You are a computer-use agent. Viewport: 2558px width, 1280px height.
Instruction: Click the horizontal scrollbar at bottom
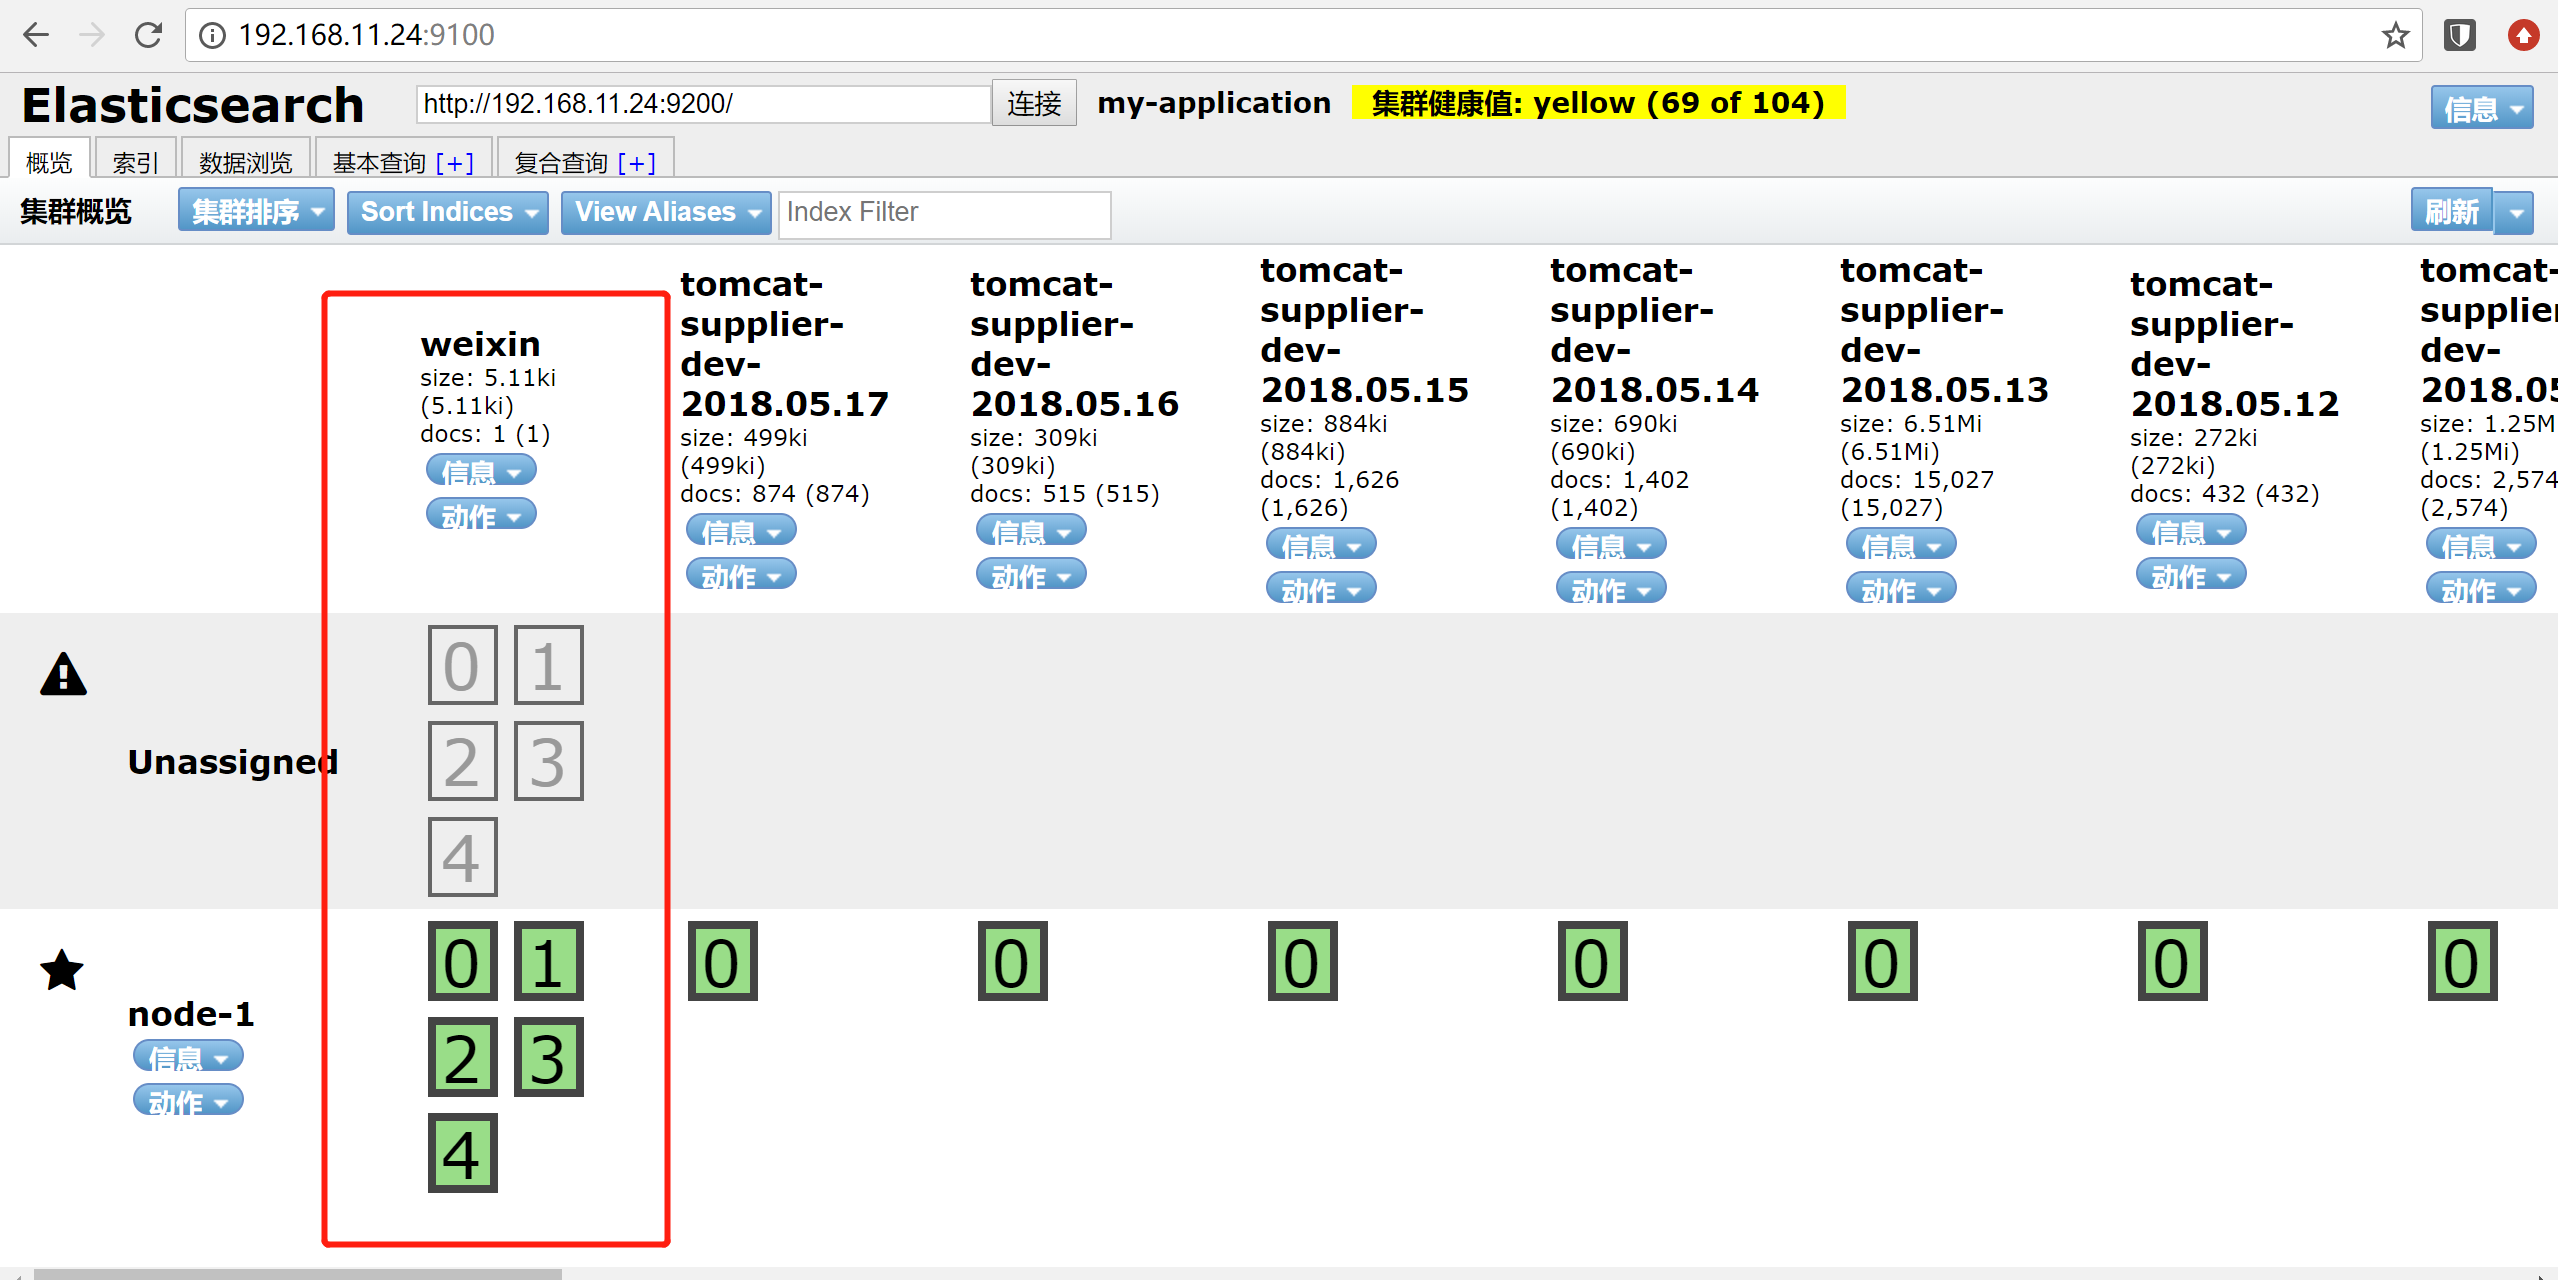(298, 1274)
